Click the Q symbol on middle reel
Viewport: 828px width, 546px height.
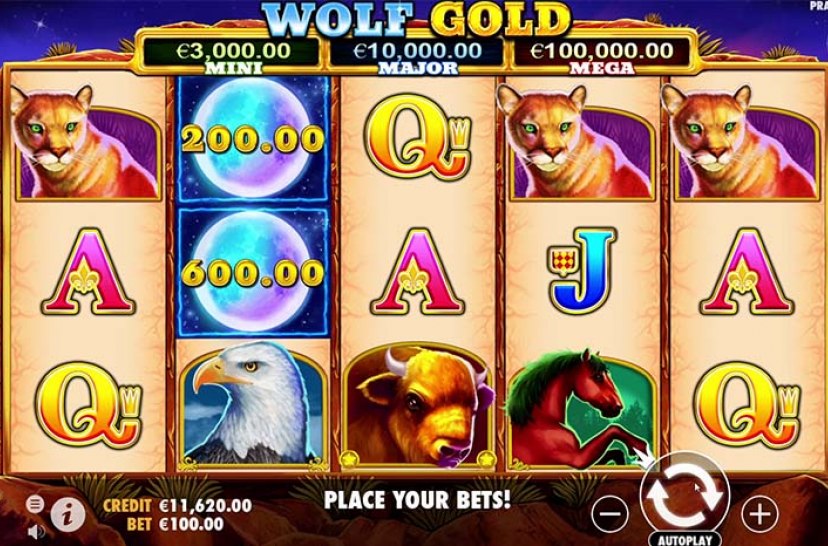[418, 138]
